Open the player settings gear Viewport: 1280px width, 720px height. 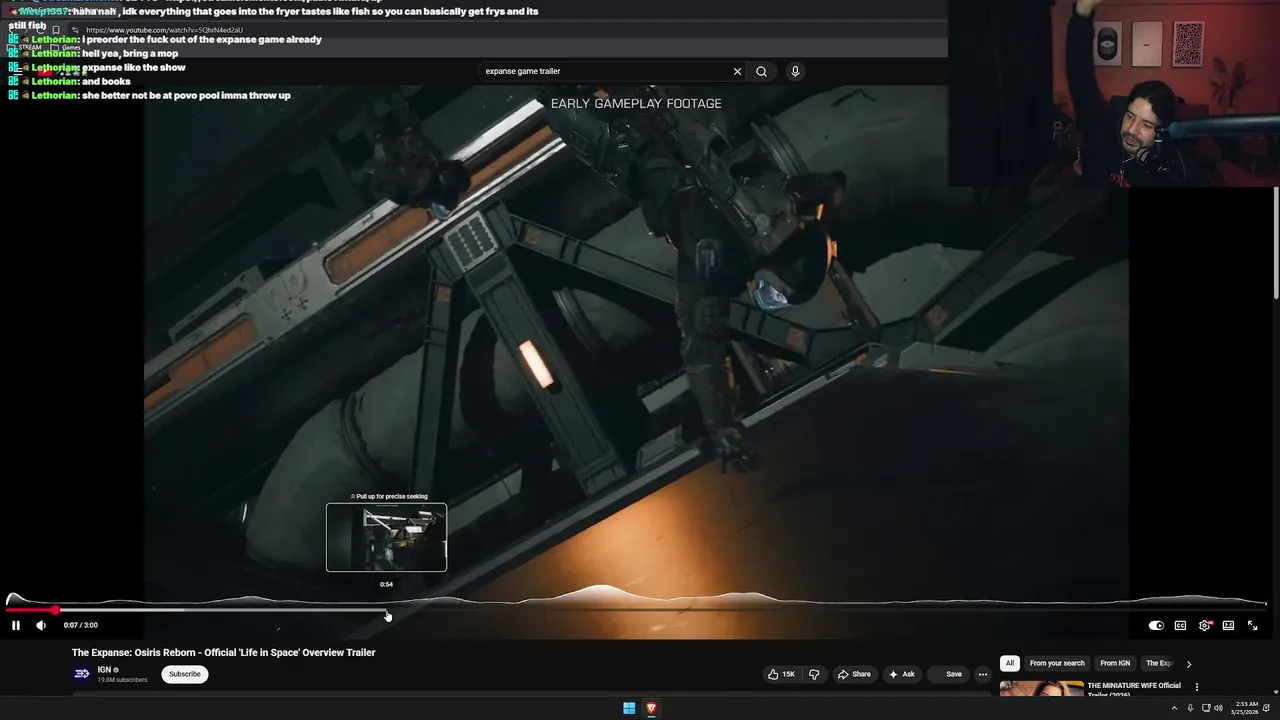tap(1205, 625)
